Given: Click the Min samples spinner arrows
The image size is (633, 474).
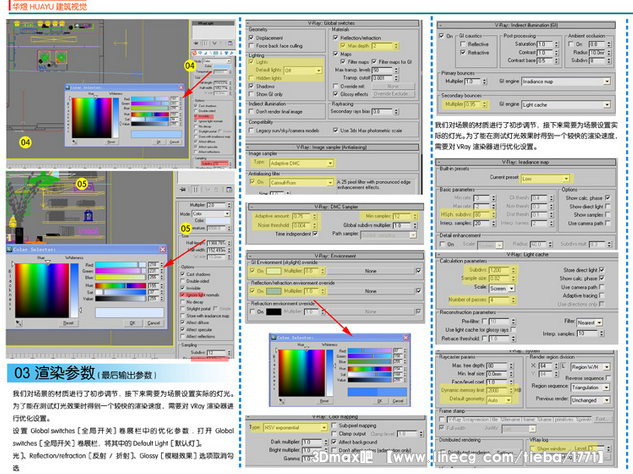Looking at the screenshot, I should 415,216.
